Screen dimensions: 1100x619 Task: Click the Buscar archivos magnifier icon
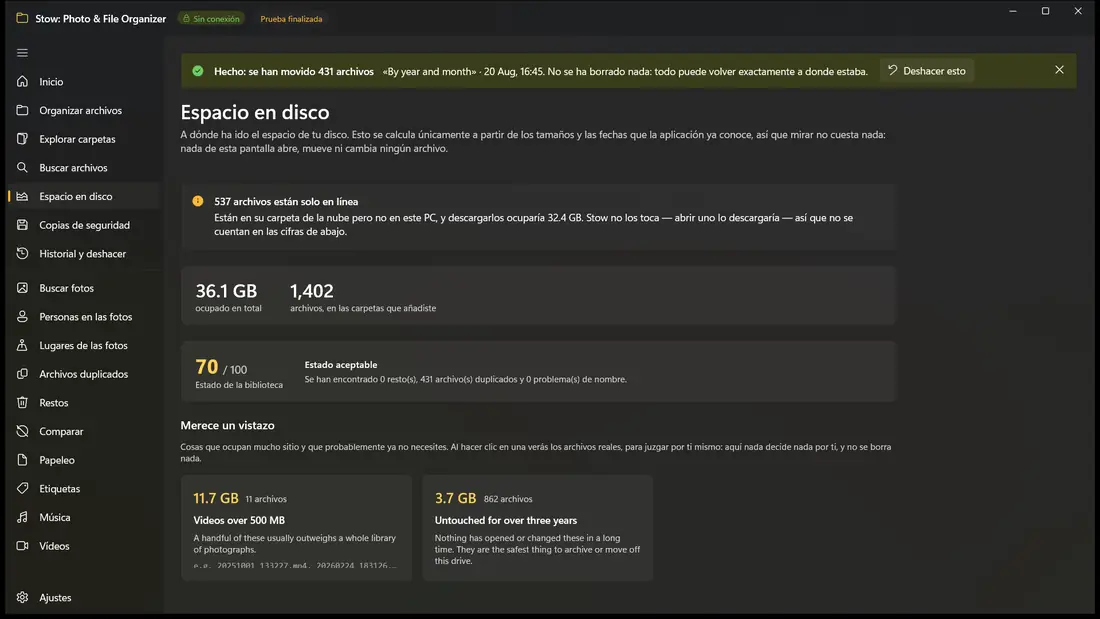point(22,168)
